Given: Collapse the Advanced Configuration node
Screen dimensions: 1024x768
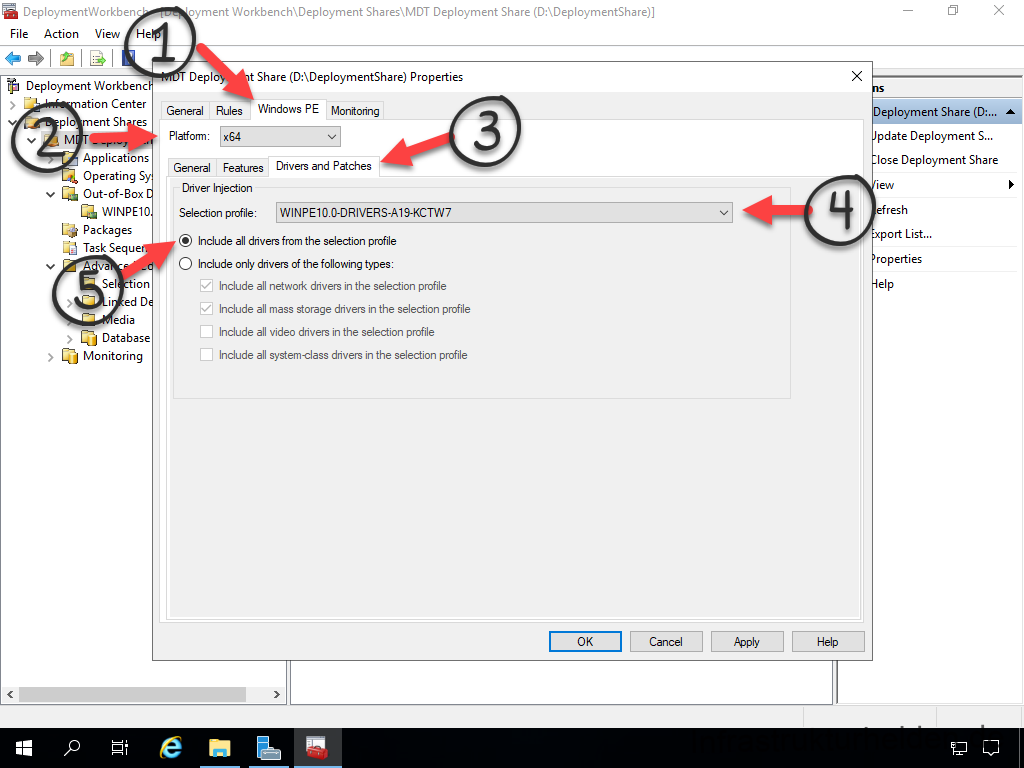Looking at the screenshot, I should click(50, 266).
